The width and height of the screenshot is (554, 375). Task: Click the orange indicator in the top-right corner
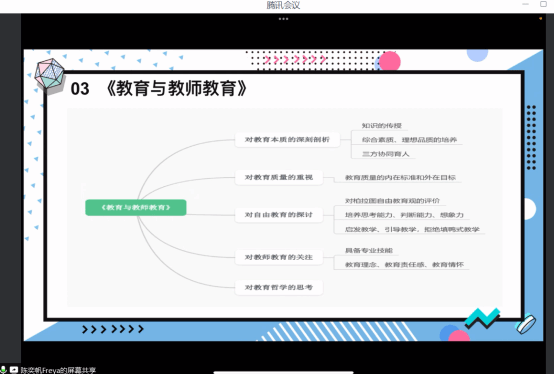541,18
